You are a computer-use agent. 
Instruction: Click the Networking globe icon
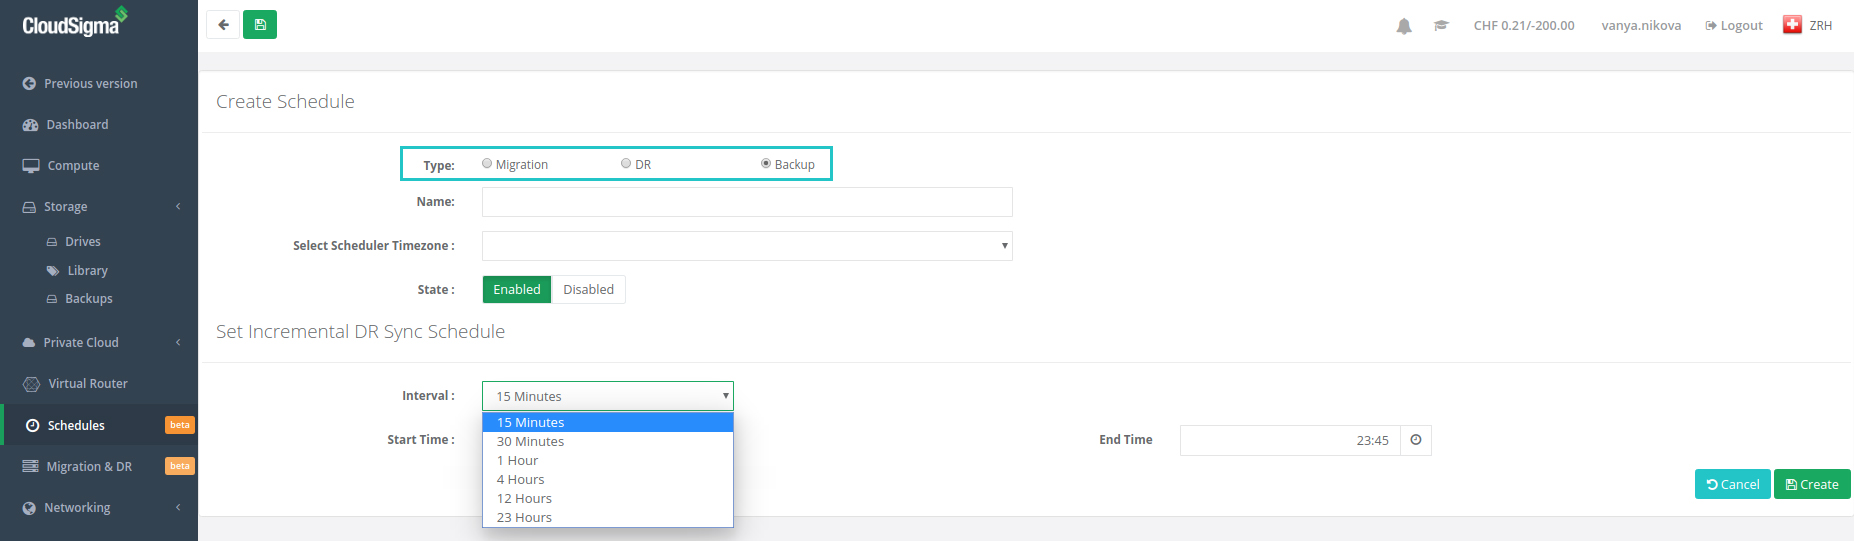tap(29, 508)
